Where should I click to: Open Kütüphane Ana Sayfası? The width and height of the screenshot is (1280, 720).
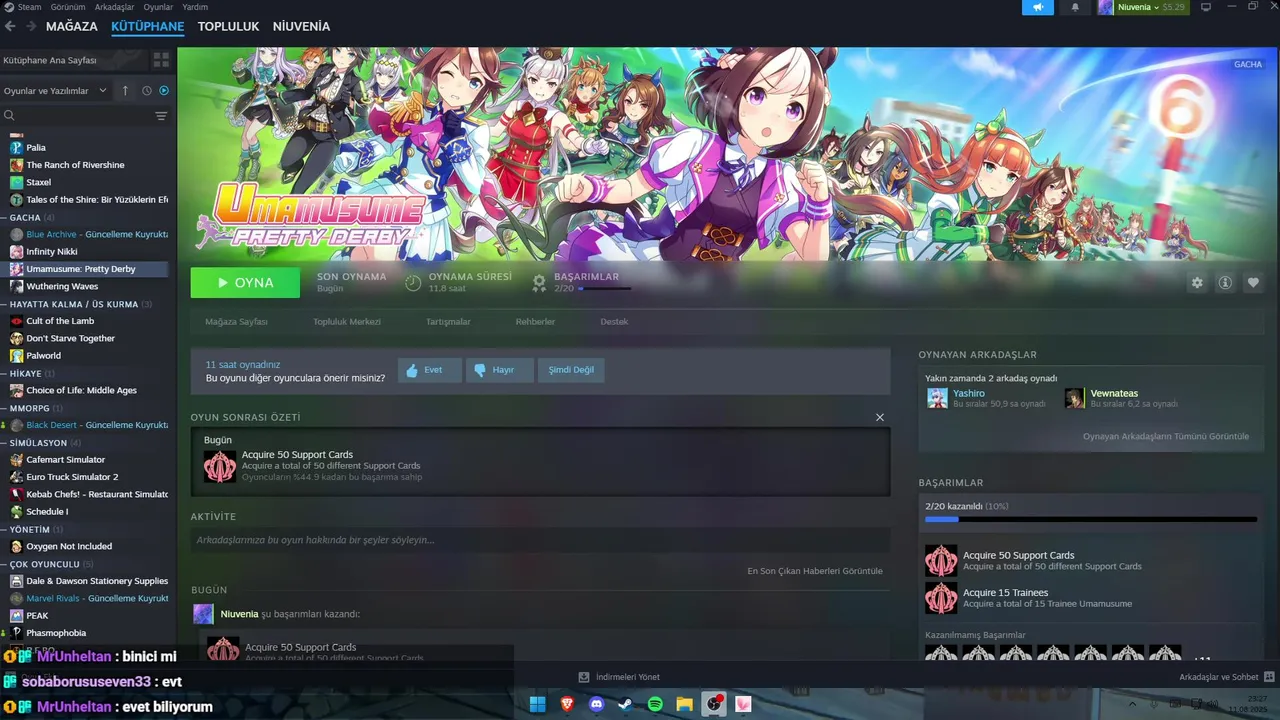74,60
